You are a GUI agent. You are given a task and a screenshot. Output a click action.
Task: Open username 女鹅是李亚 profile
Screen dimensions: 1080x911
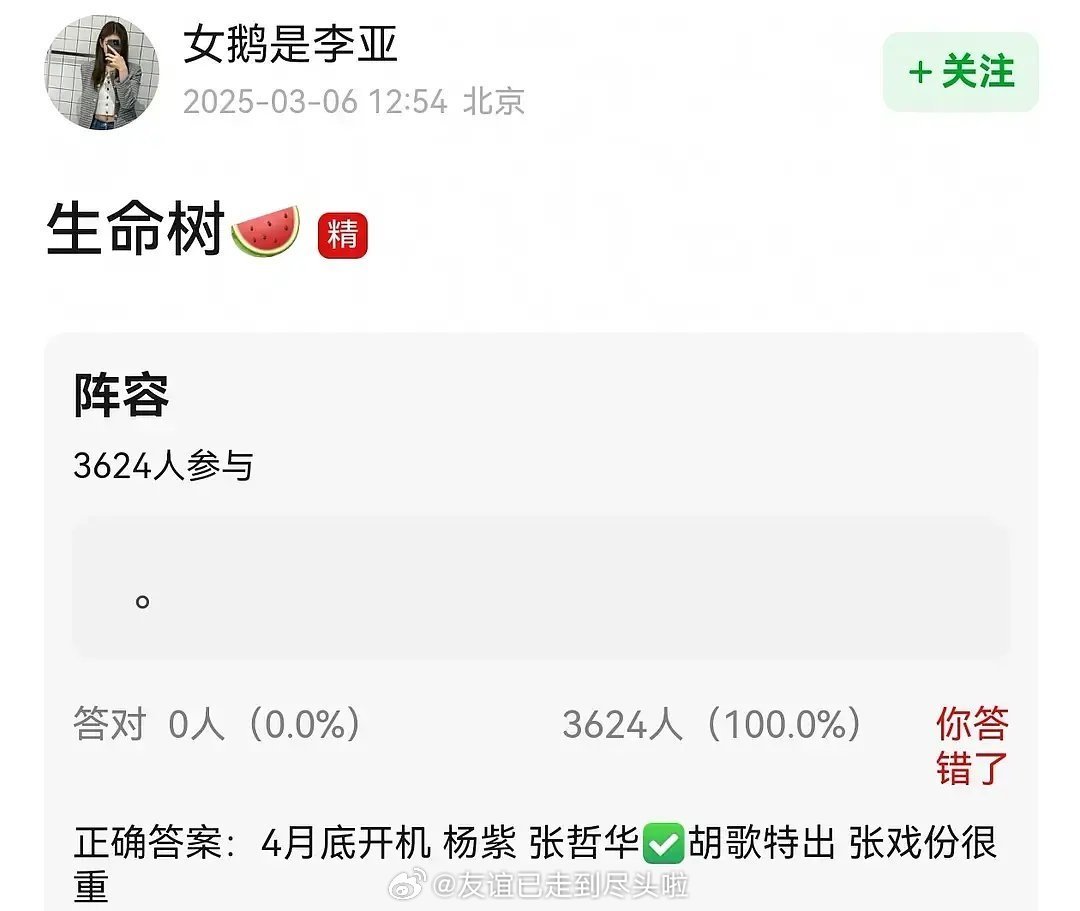(290, 44)
